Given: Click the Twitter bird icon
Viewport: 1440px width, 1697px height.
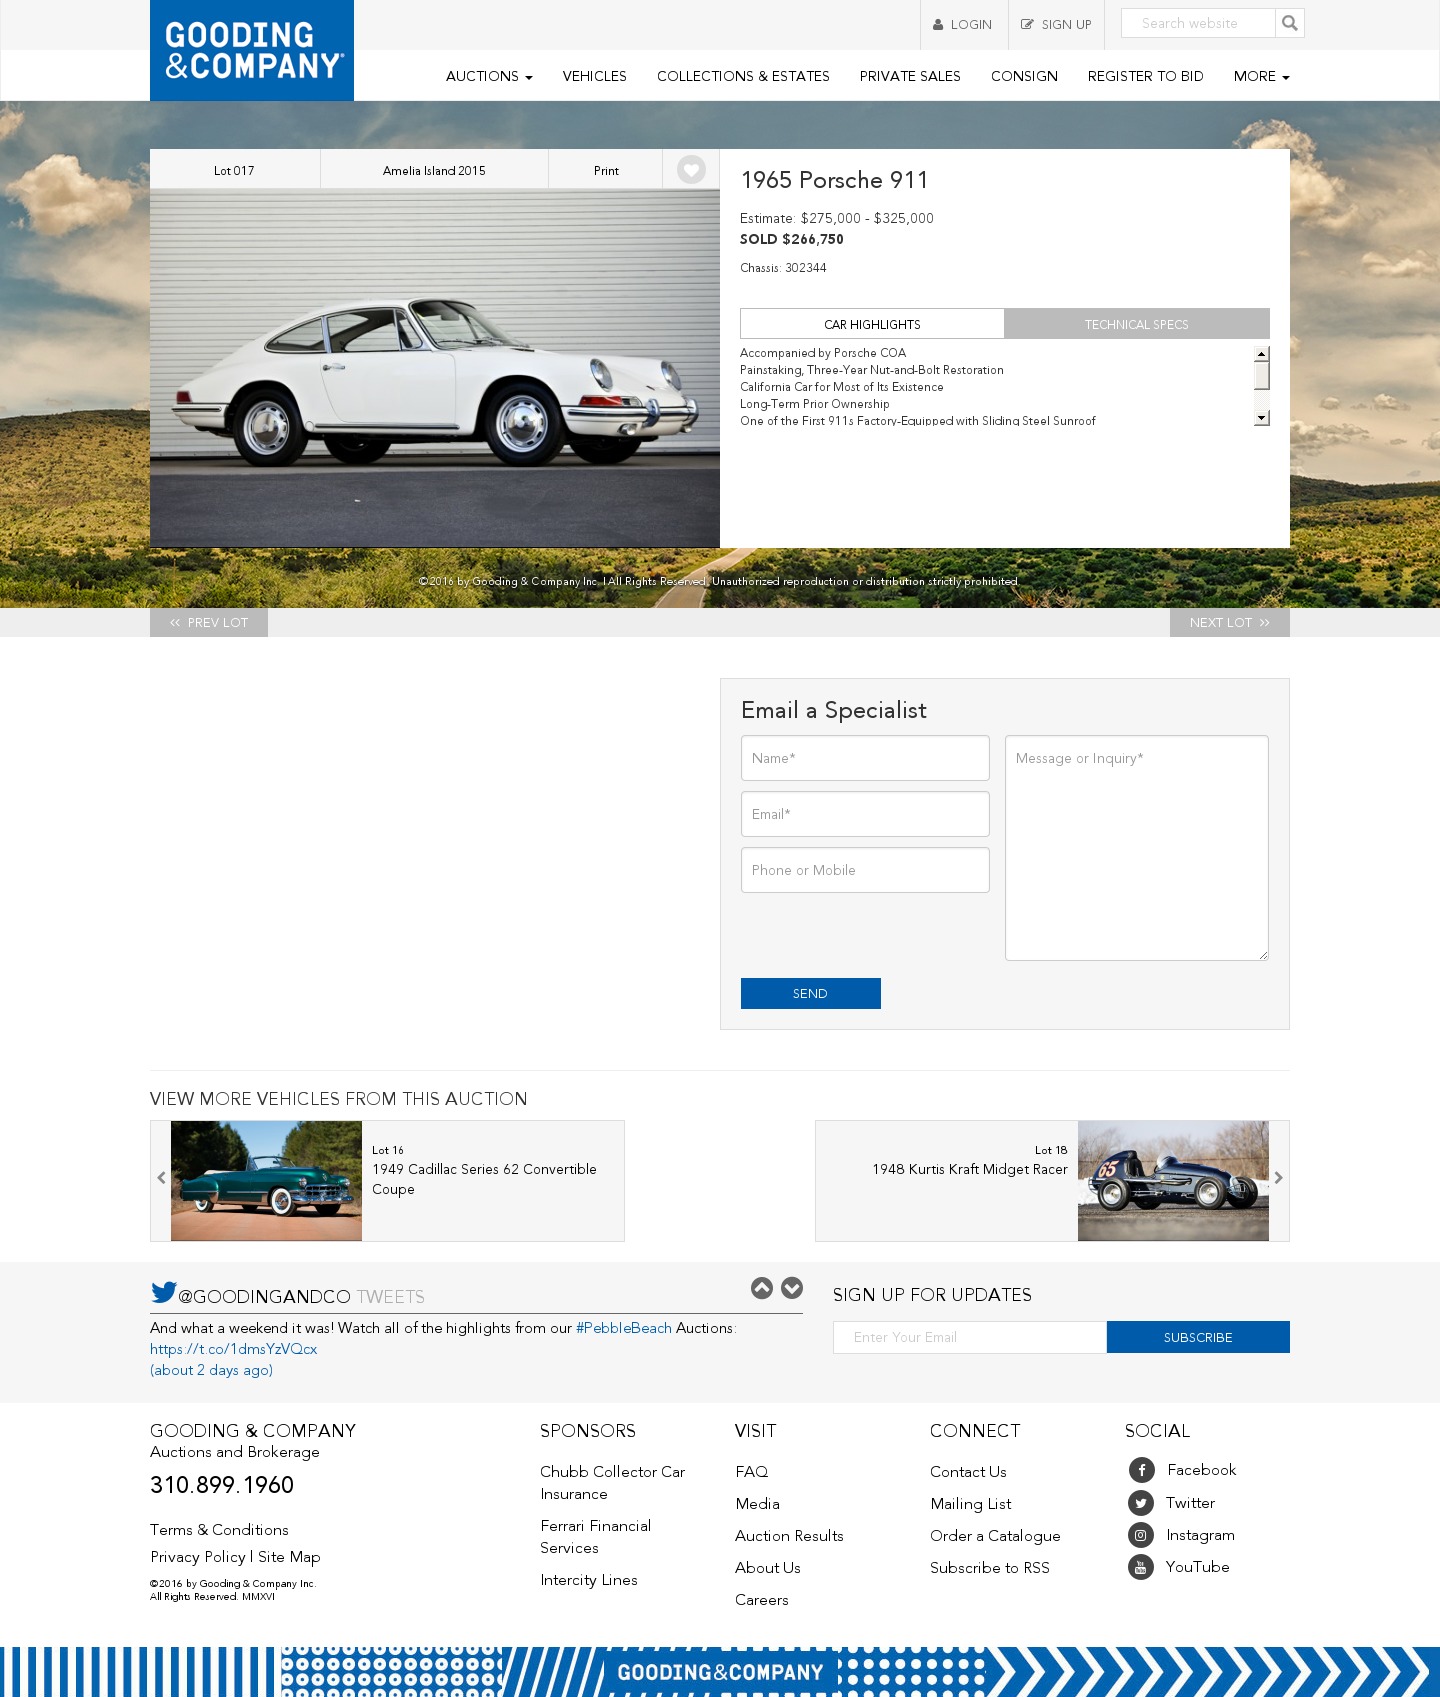Looking at the screenshot, I should (x=163, y=1292).
